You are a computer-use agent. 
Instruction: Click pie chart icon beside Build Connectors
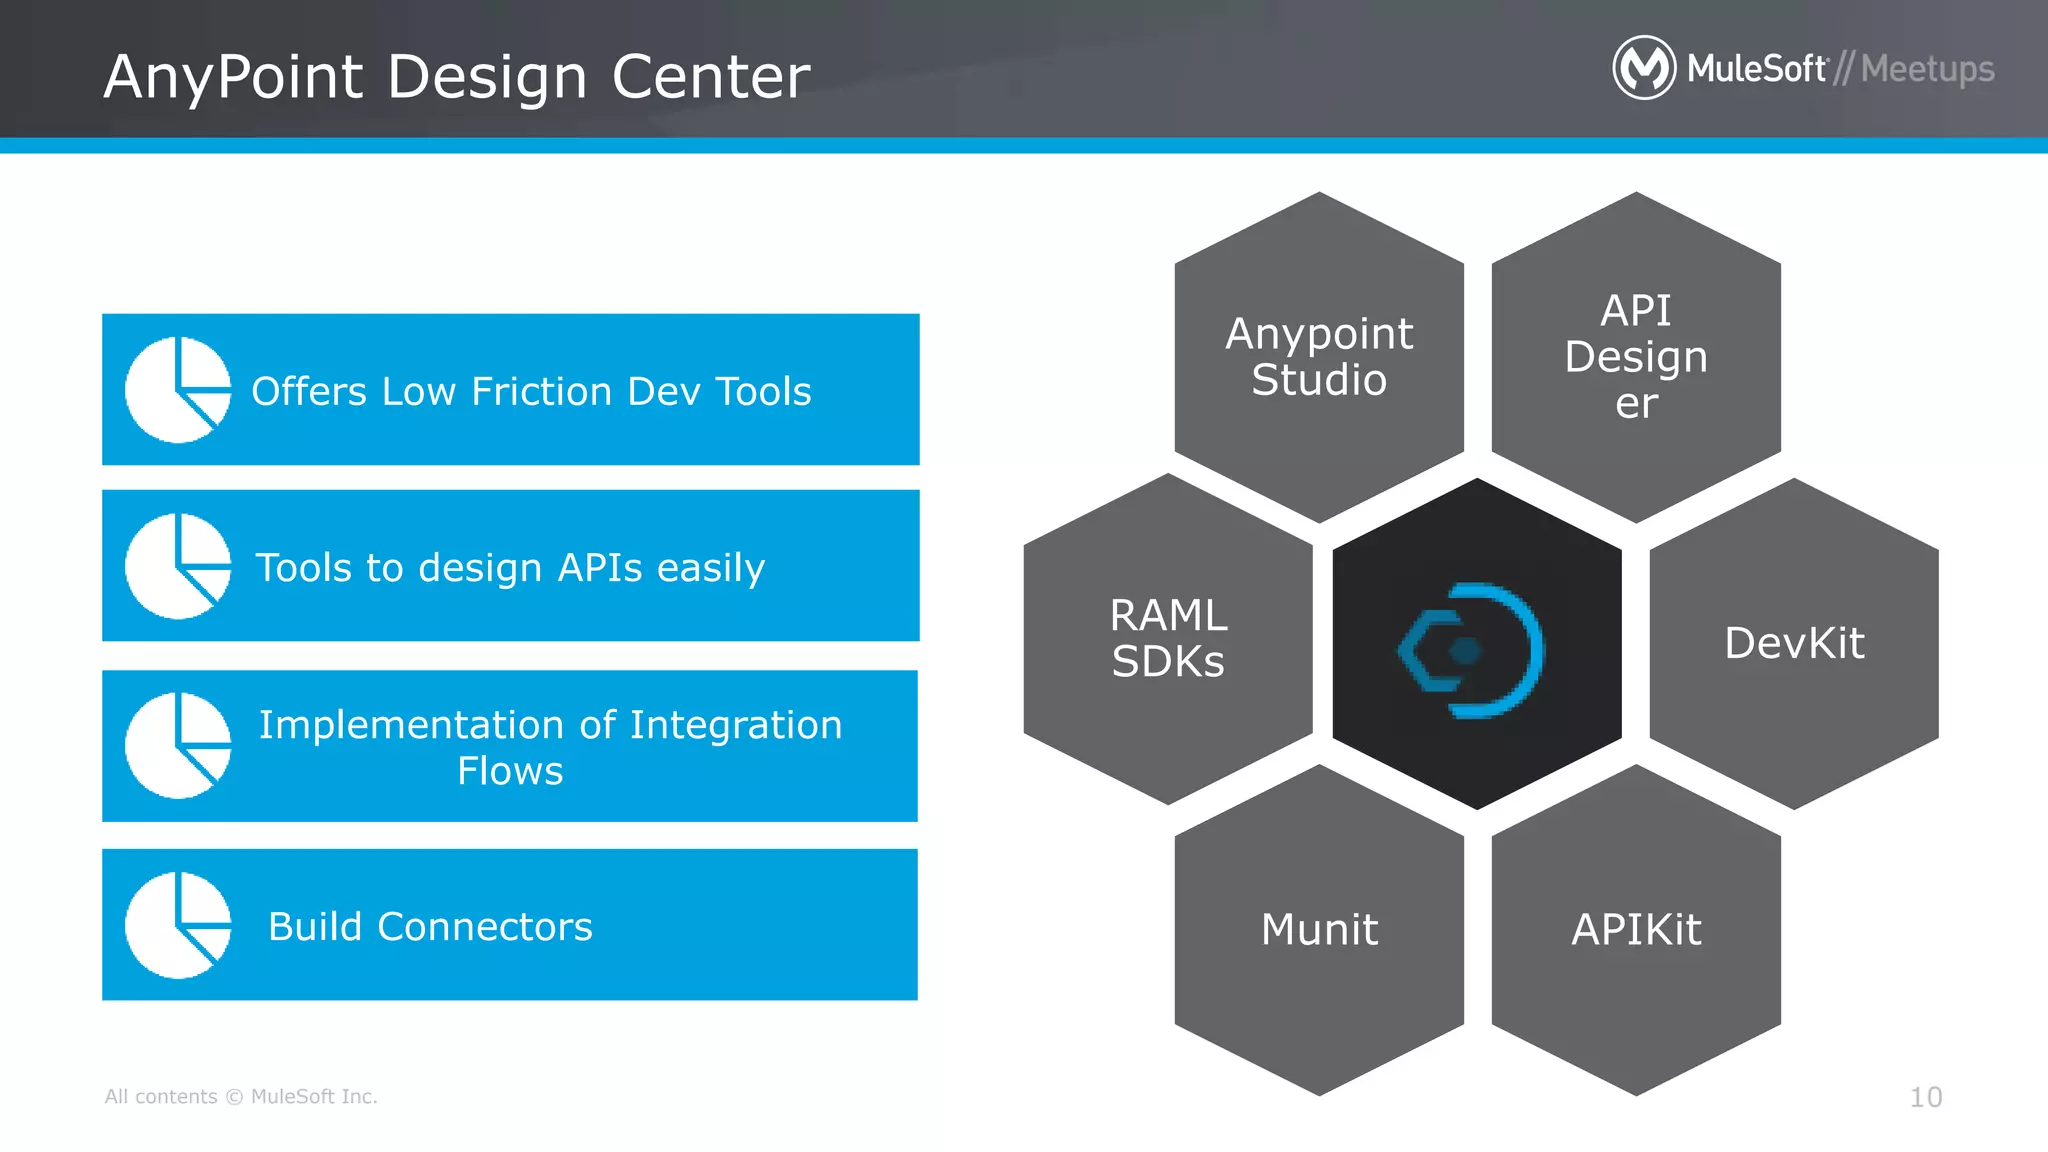(x=177, y=925)
